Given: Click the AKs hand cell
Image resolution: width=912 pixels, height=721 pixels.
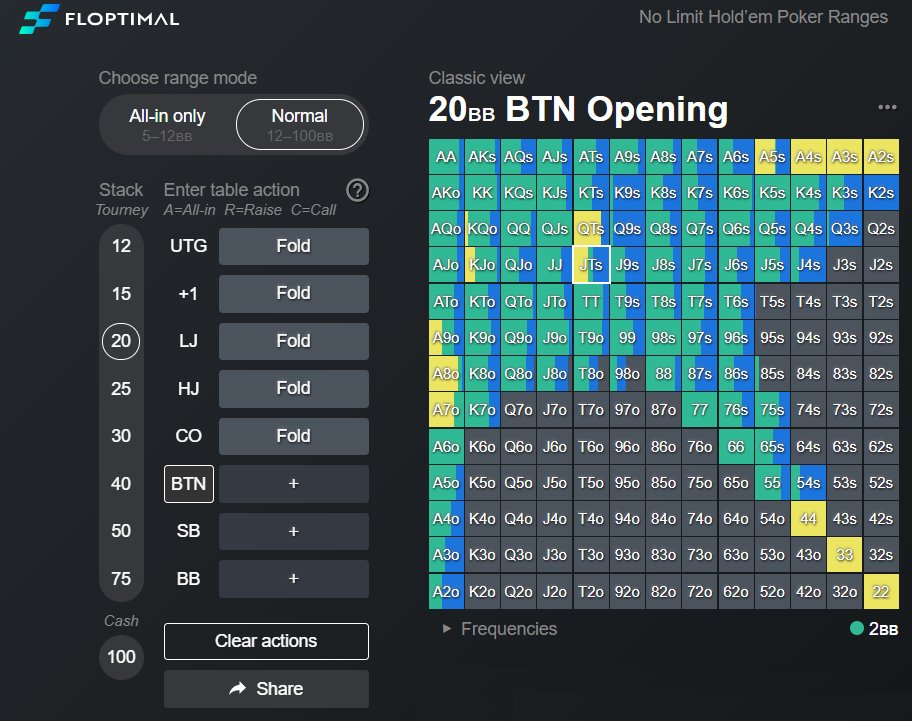Looking at the screenshot, I should tap(482, 157).
